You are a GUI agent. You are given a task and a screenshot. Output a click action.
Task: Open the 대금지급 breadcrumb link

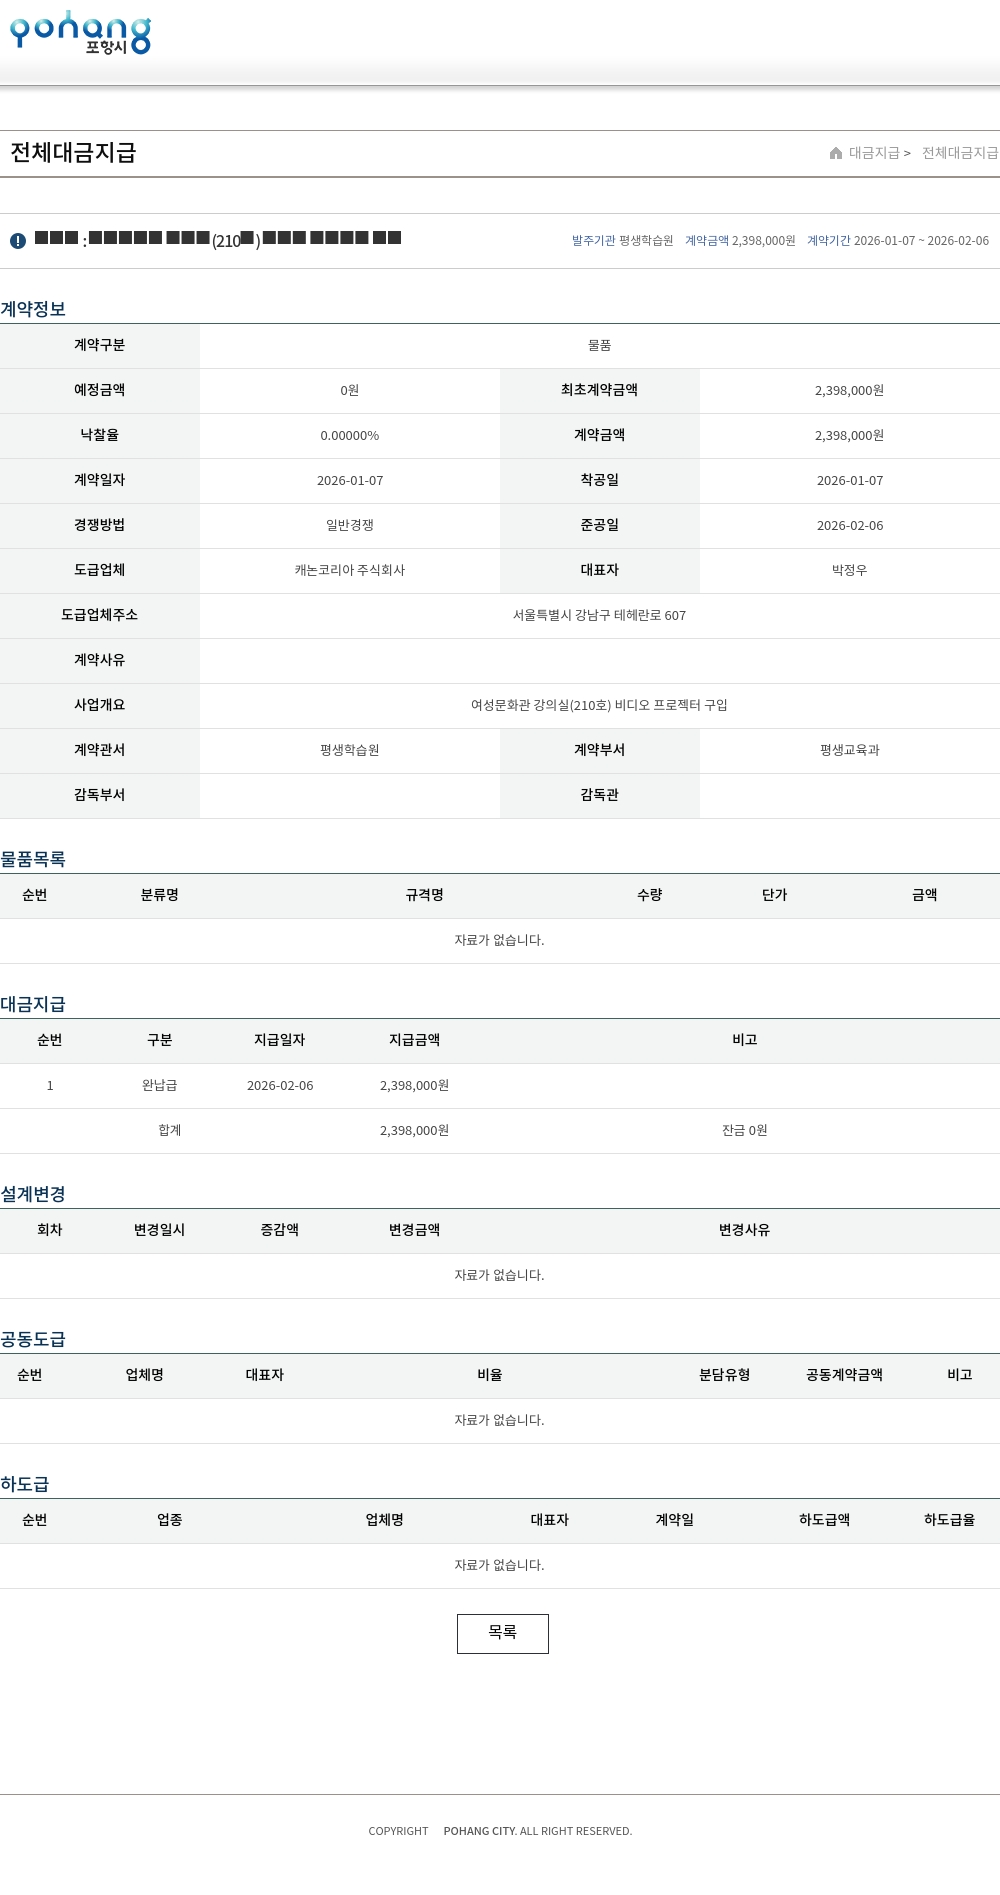click(x=874, y=153)
